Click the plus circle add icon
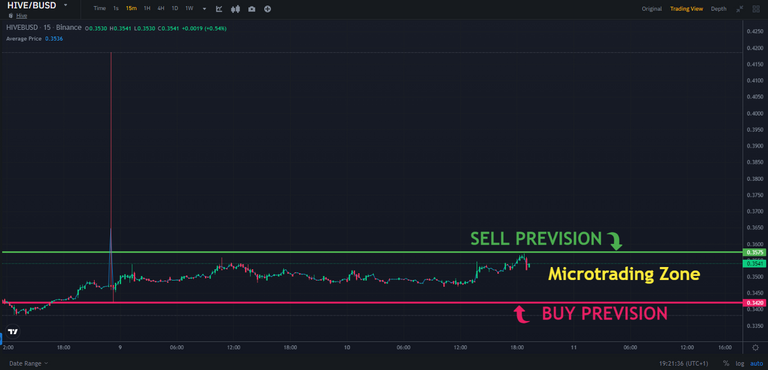The image size is (768, 370). 267,9
